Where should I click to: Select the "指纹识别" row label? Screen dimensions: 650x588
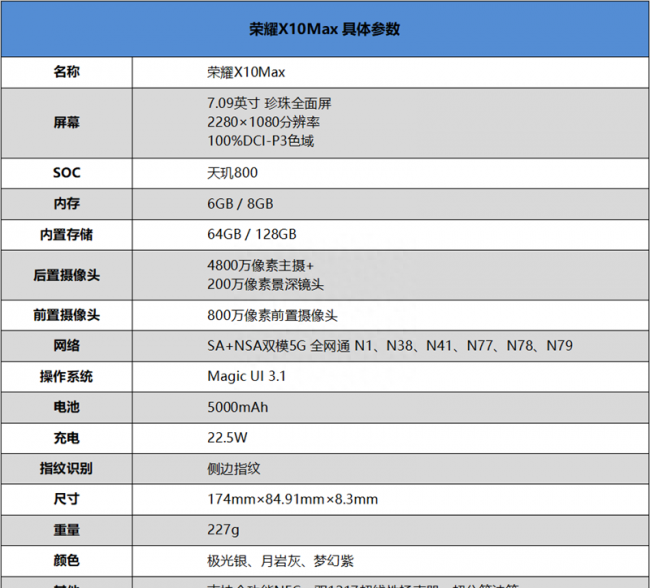coord(66,469)
